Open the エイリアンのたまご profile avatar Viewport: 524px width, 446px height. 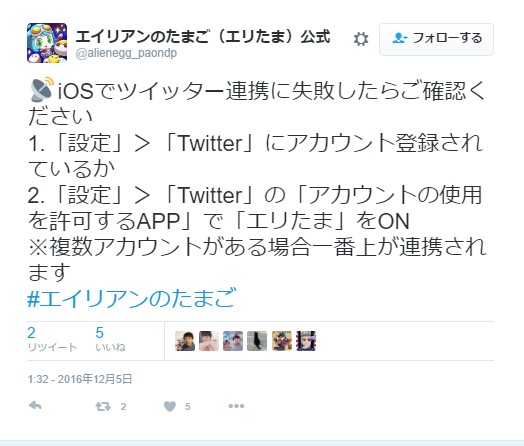pos(47,43)
